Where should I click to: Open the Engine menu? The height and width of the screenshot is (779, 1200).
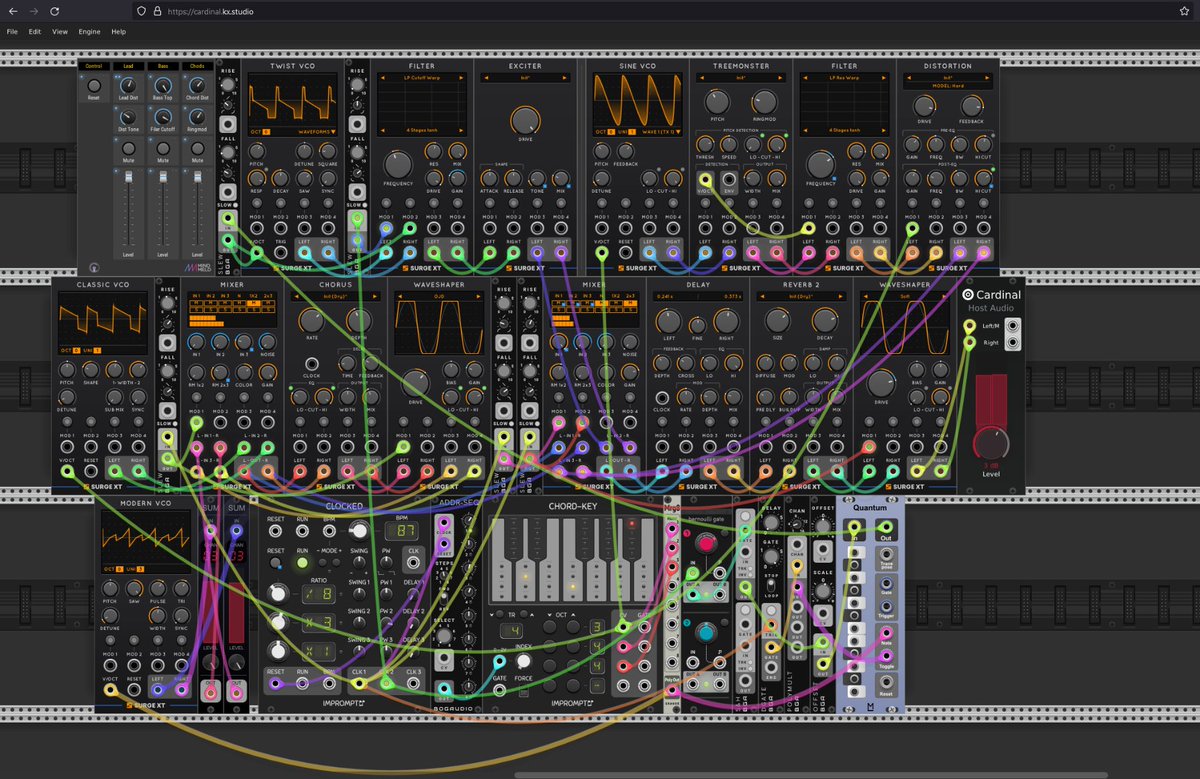point(89,31)
